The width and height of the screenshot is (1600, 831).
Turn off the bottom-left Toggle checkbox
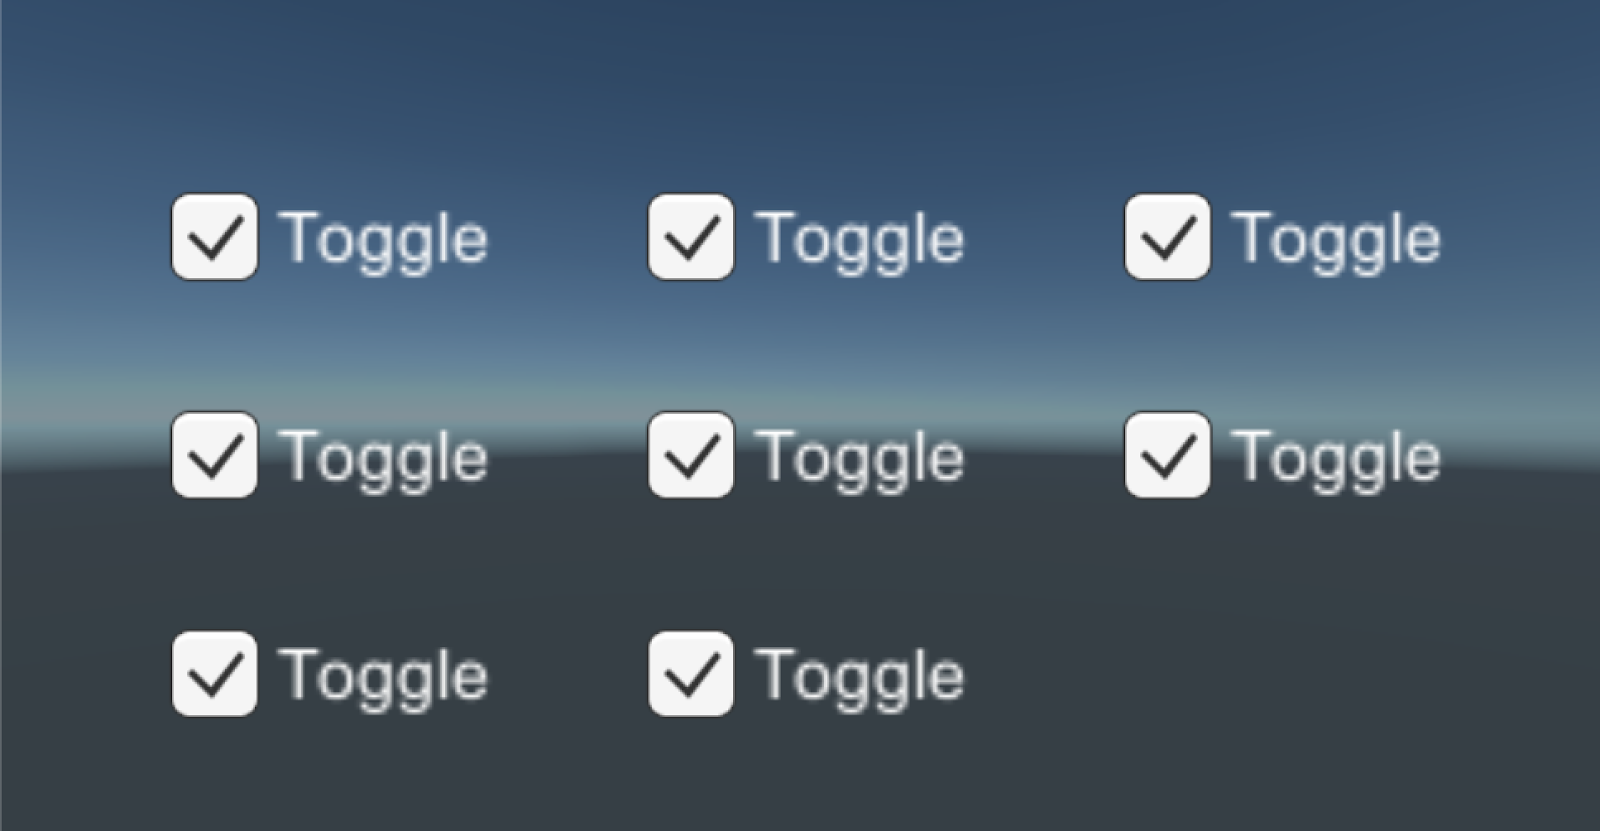pos(214,674)
